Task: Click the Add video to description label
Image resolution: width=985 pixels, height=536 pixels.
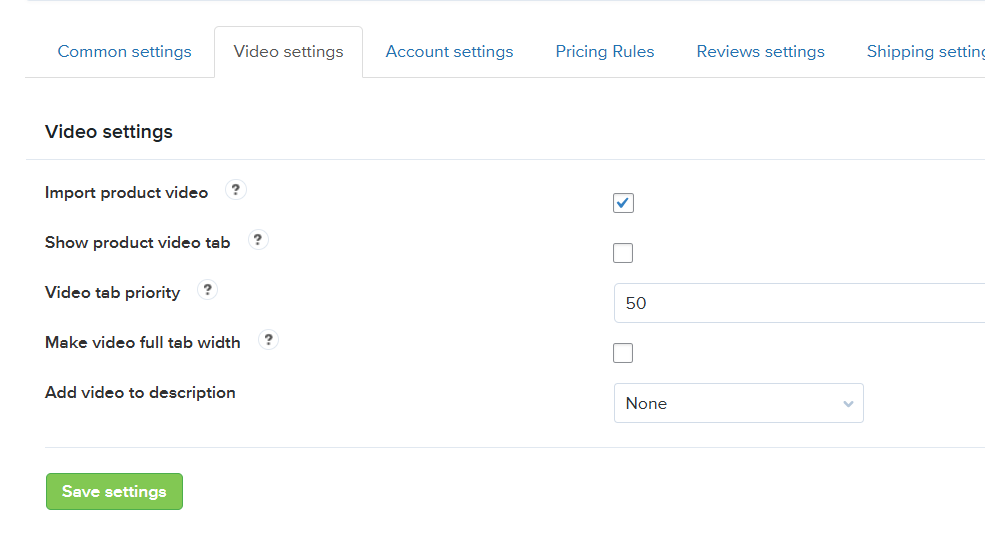Action: (x=140, y=393)
